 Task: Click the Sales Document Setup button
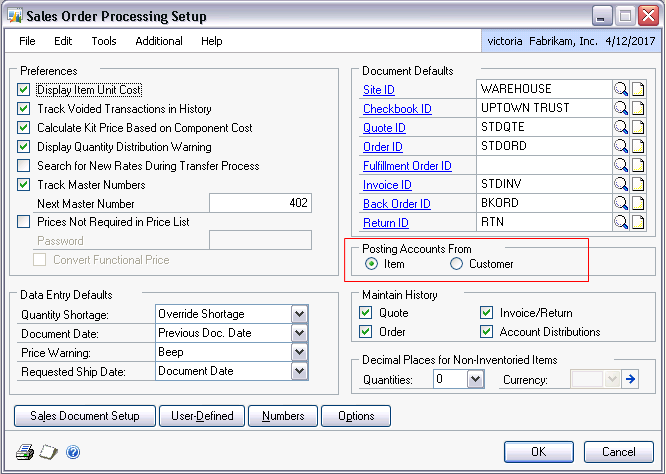coord(85,415)
